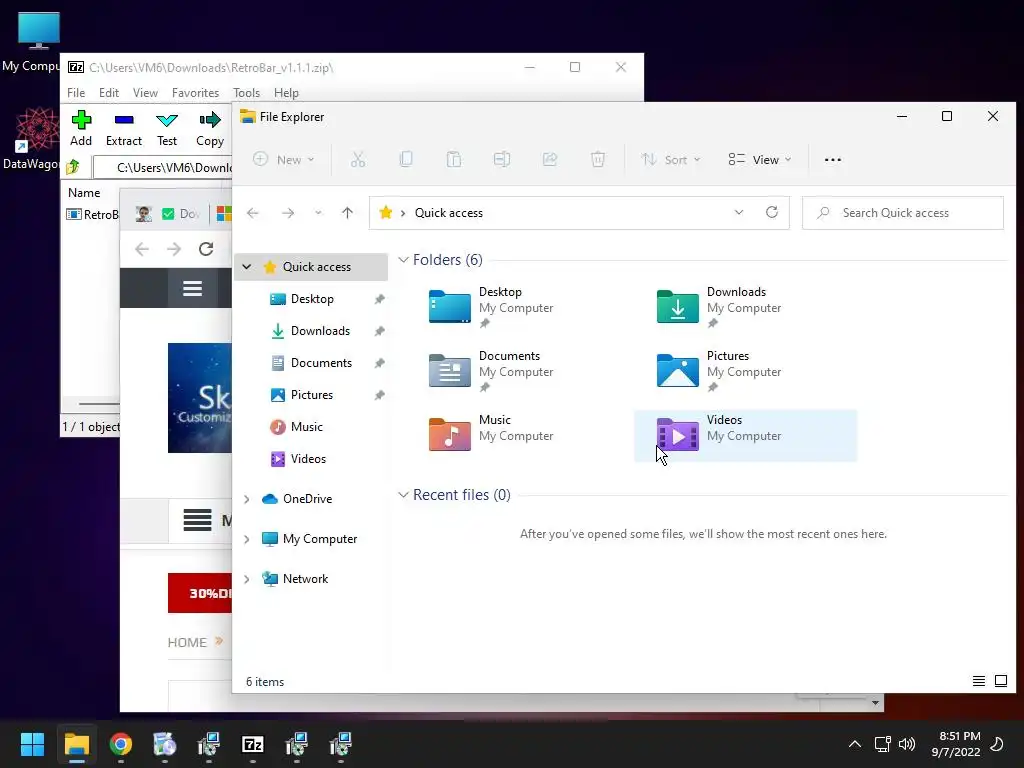Reload the page in the browser window
This screenshot has height=768, width=1024.
tap(206, 249)
